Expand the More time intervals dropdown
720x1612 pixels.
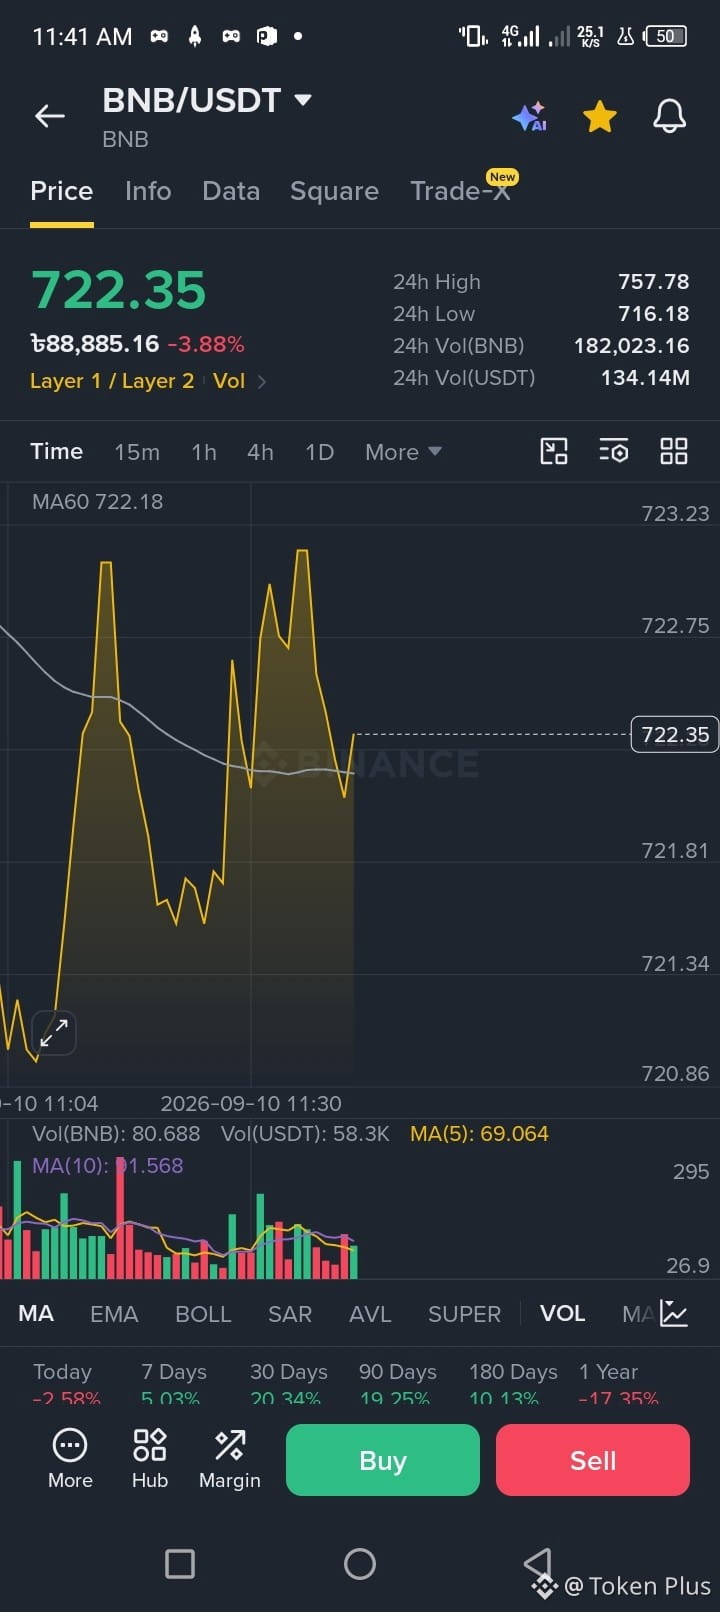point(403,452)
